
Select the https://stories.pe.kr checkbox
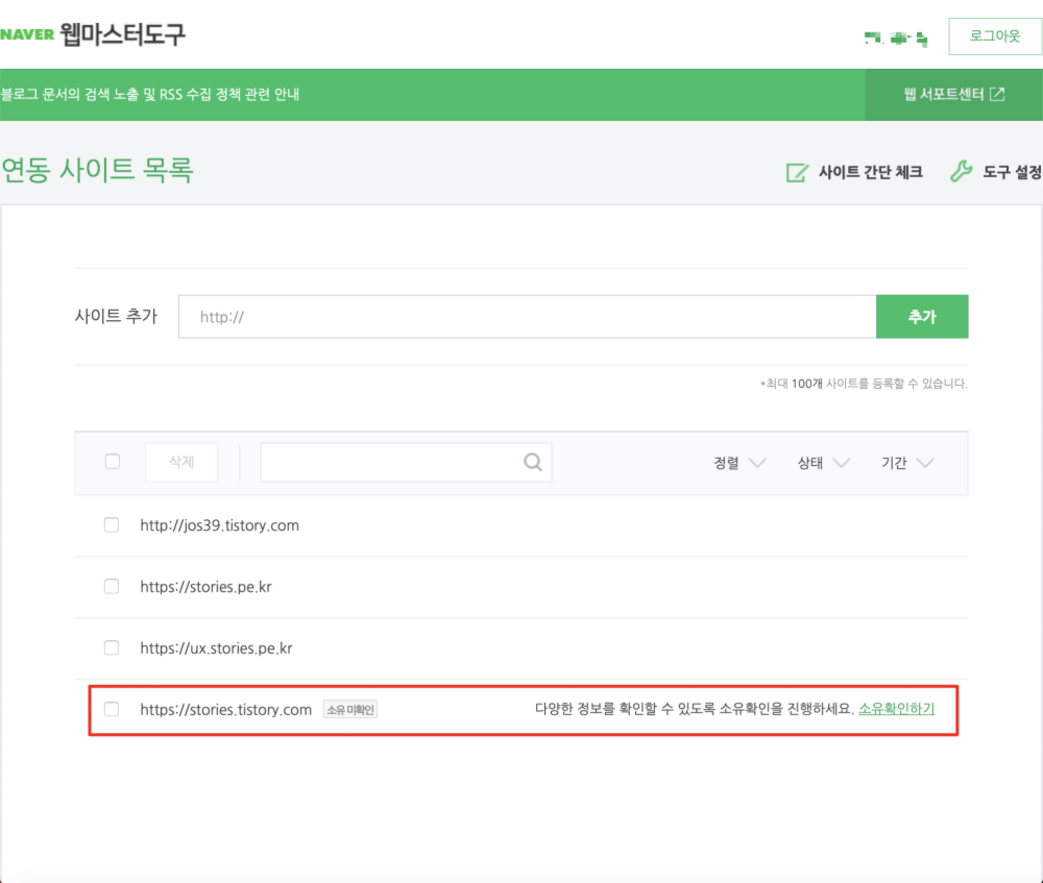(x=112, y=587)
